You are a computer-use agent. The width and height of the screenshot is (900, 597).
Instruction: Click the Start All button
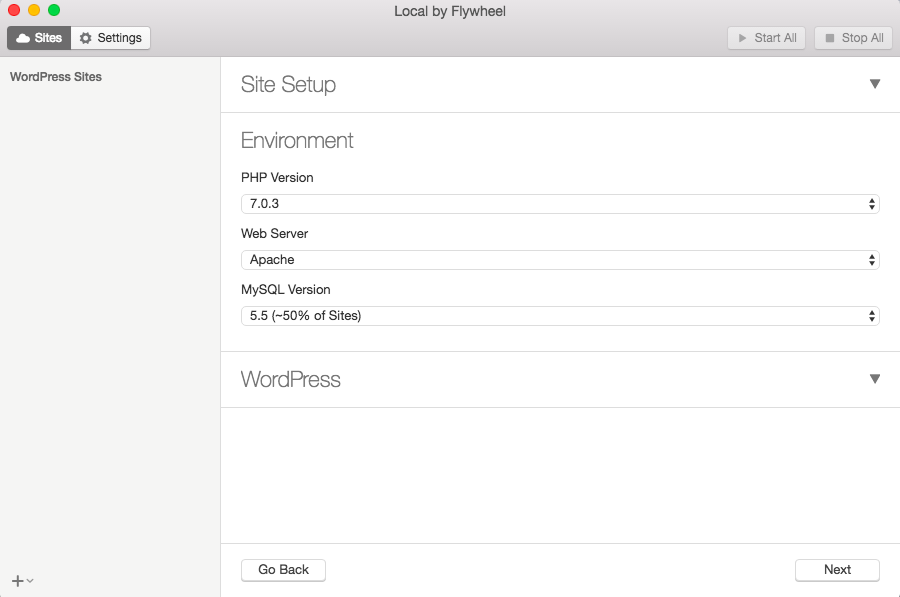pyautogui.click(x=766, y=38)
